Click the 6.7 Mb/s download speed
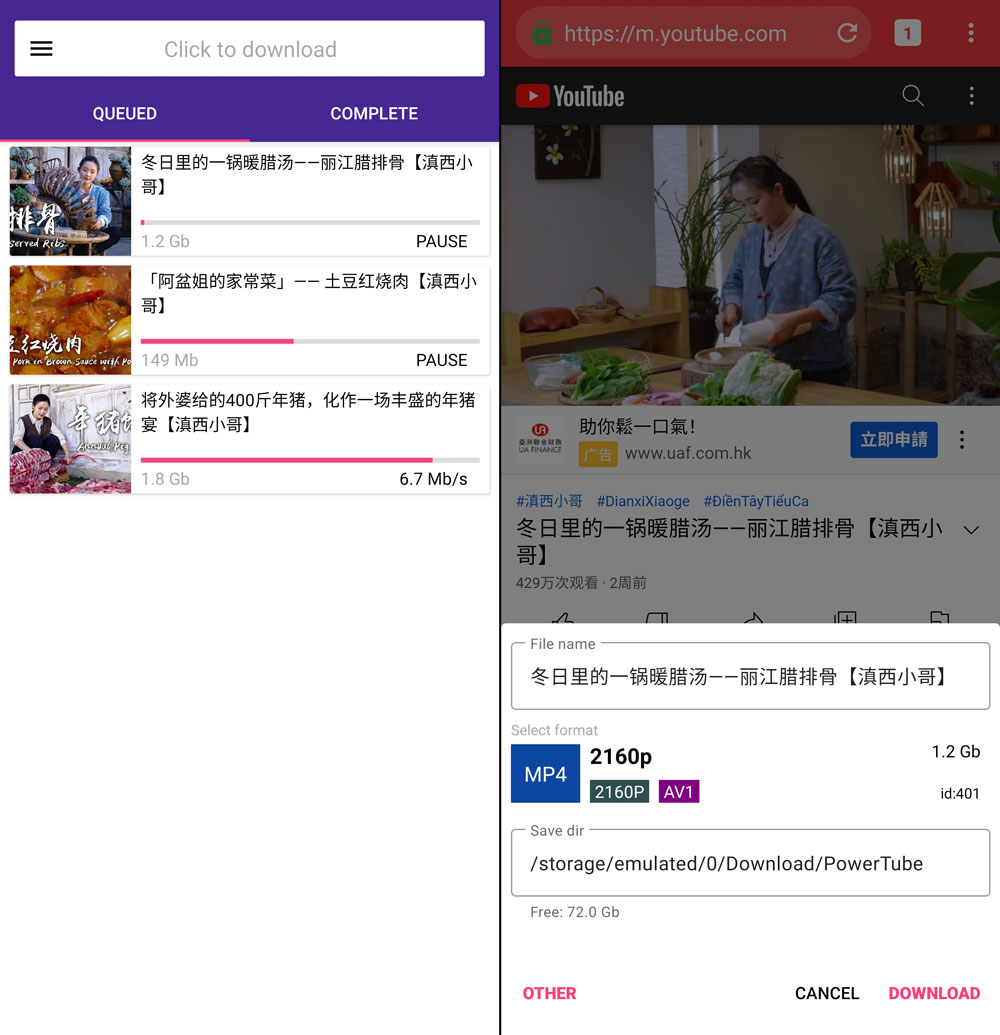1000x1035 pixels. point(433,479)
